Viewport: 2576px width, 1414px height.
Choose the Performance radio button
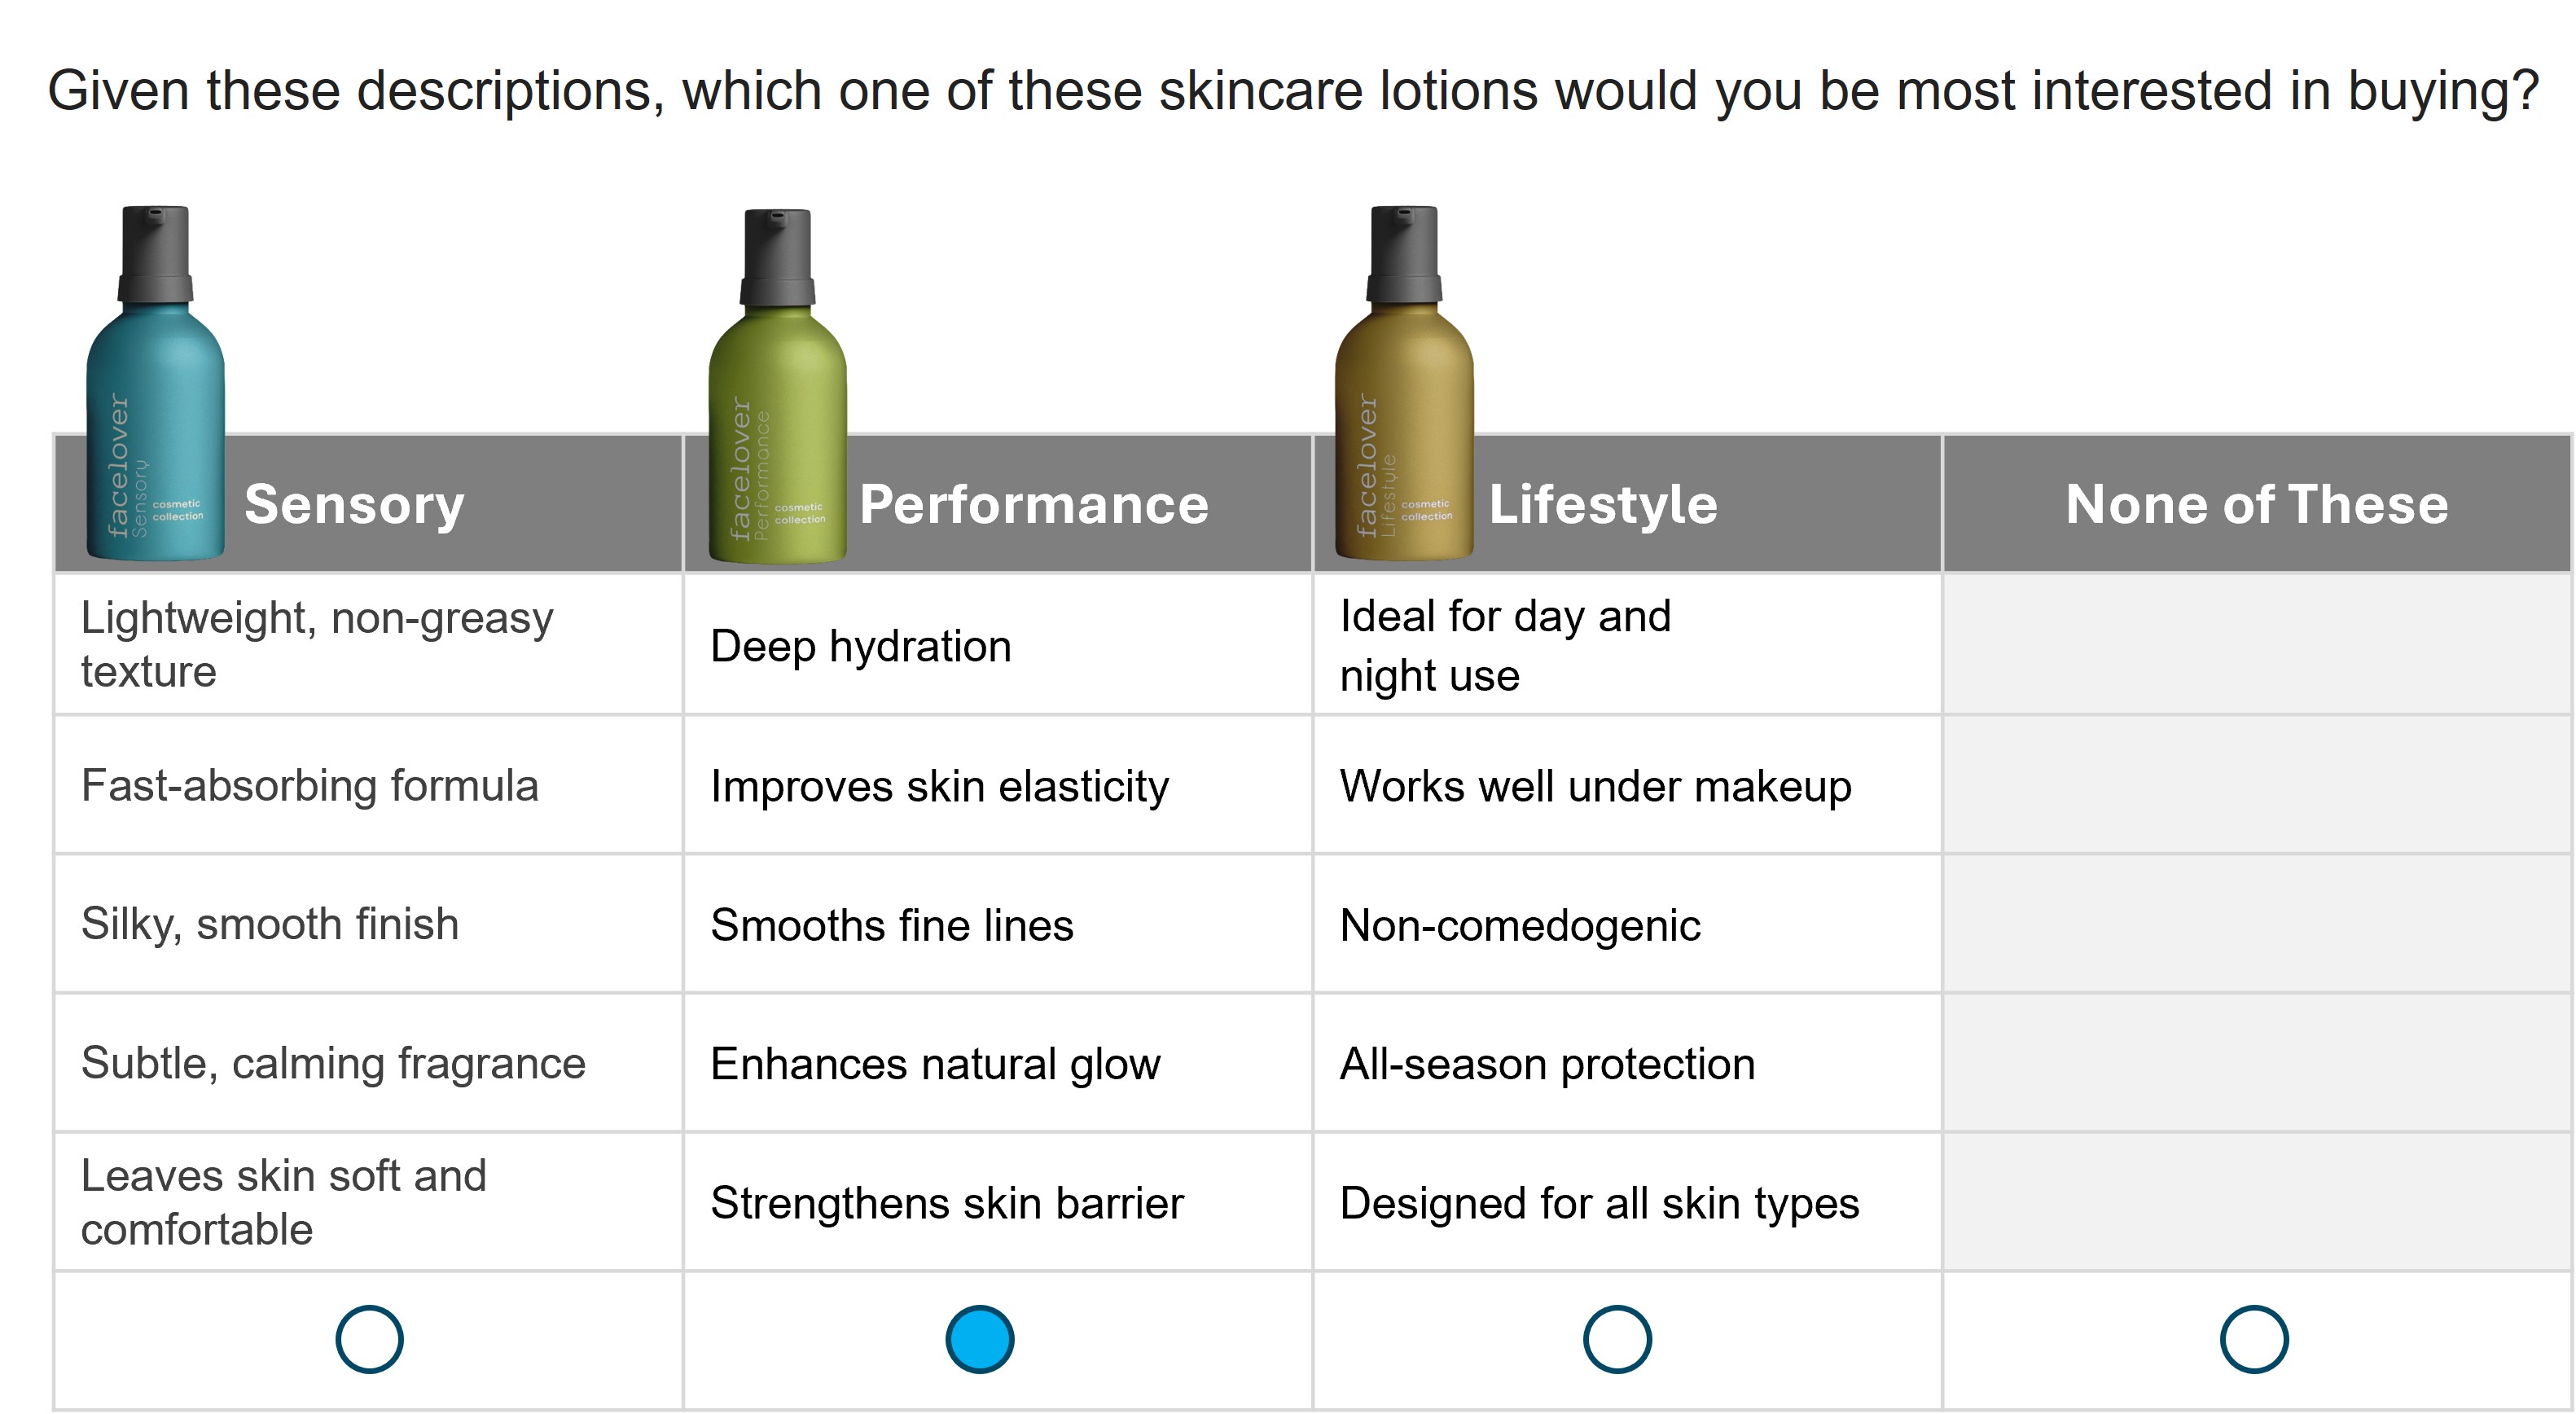979,1339
